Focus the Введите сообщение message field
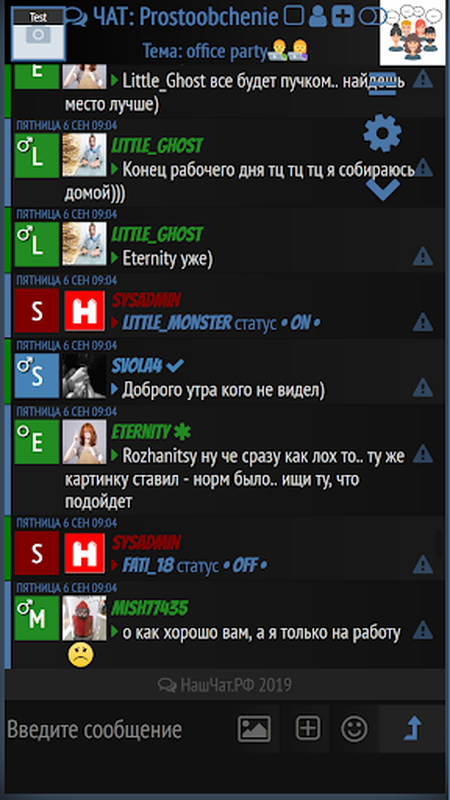This screenshot has height=800, width=450. [117, 729]
